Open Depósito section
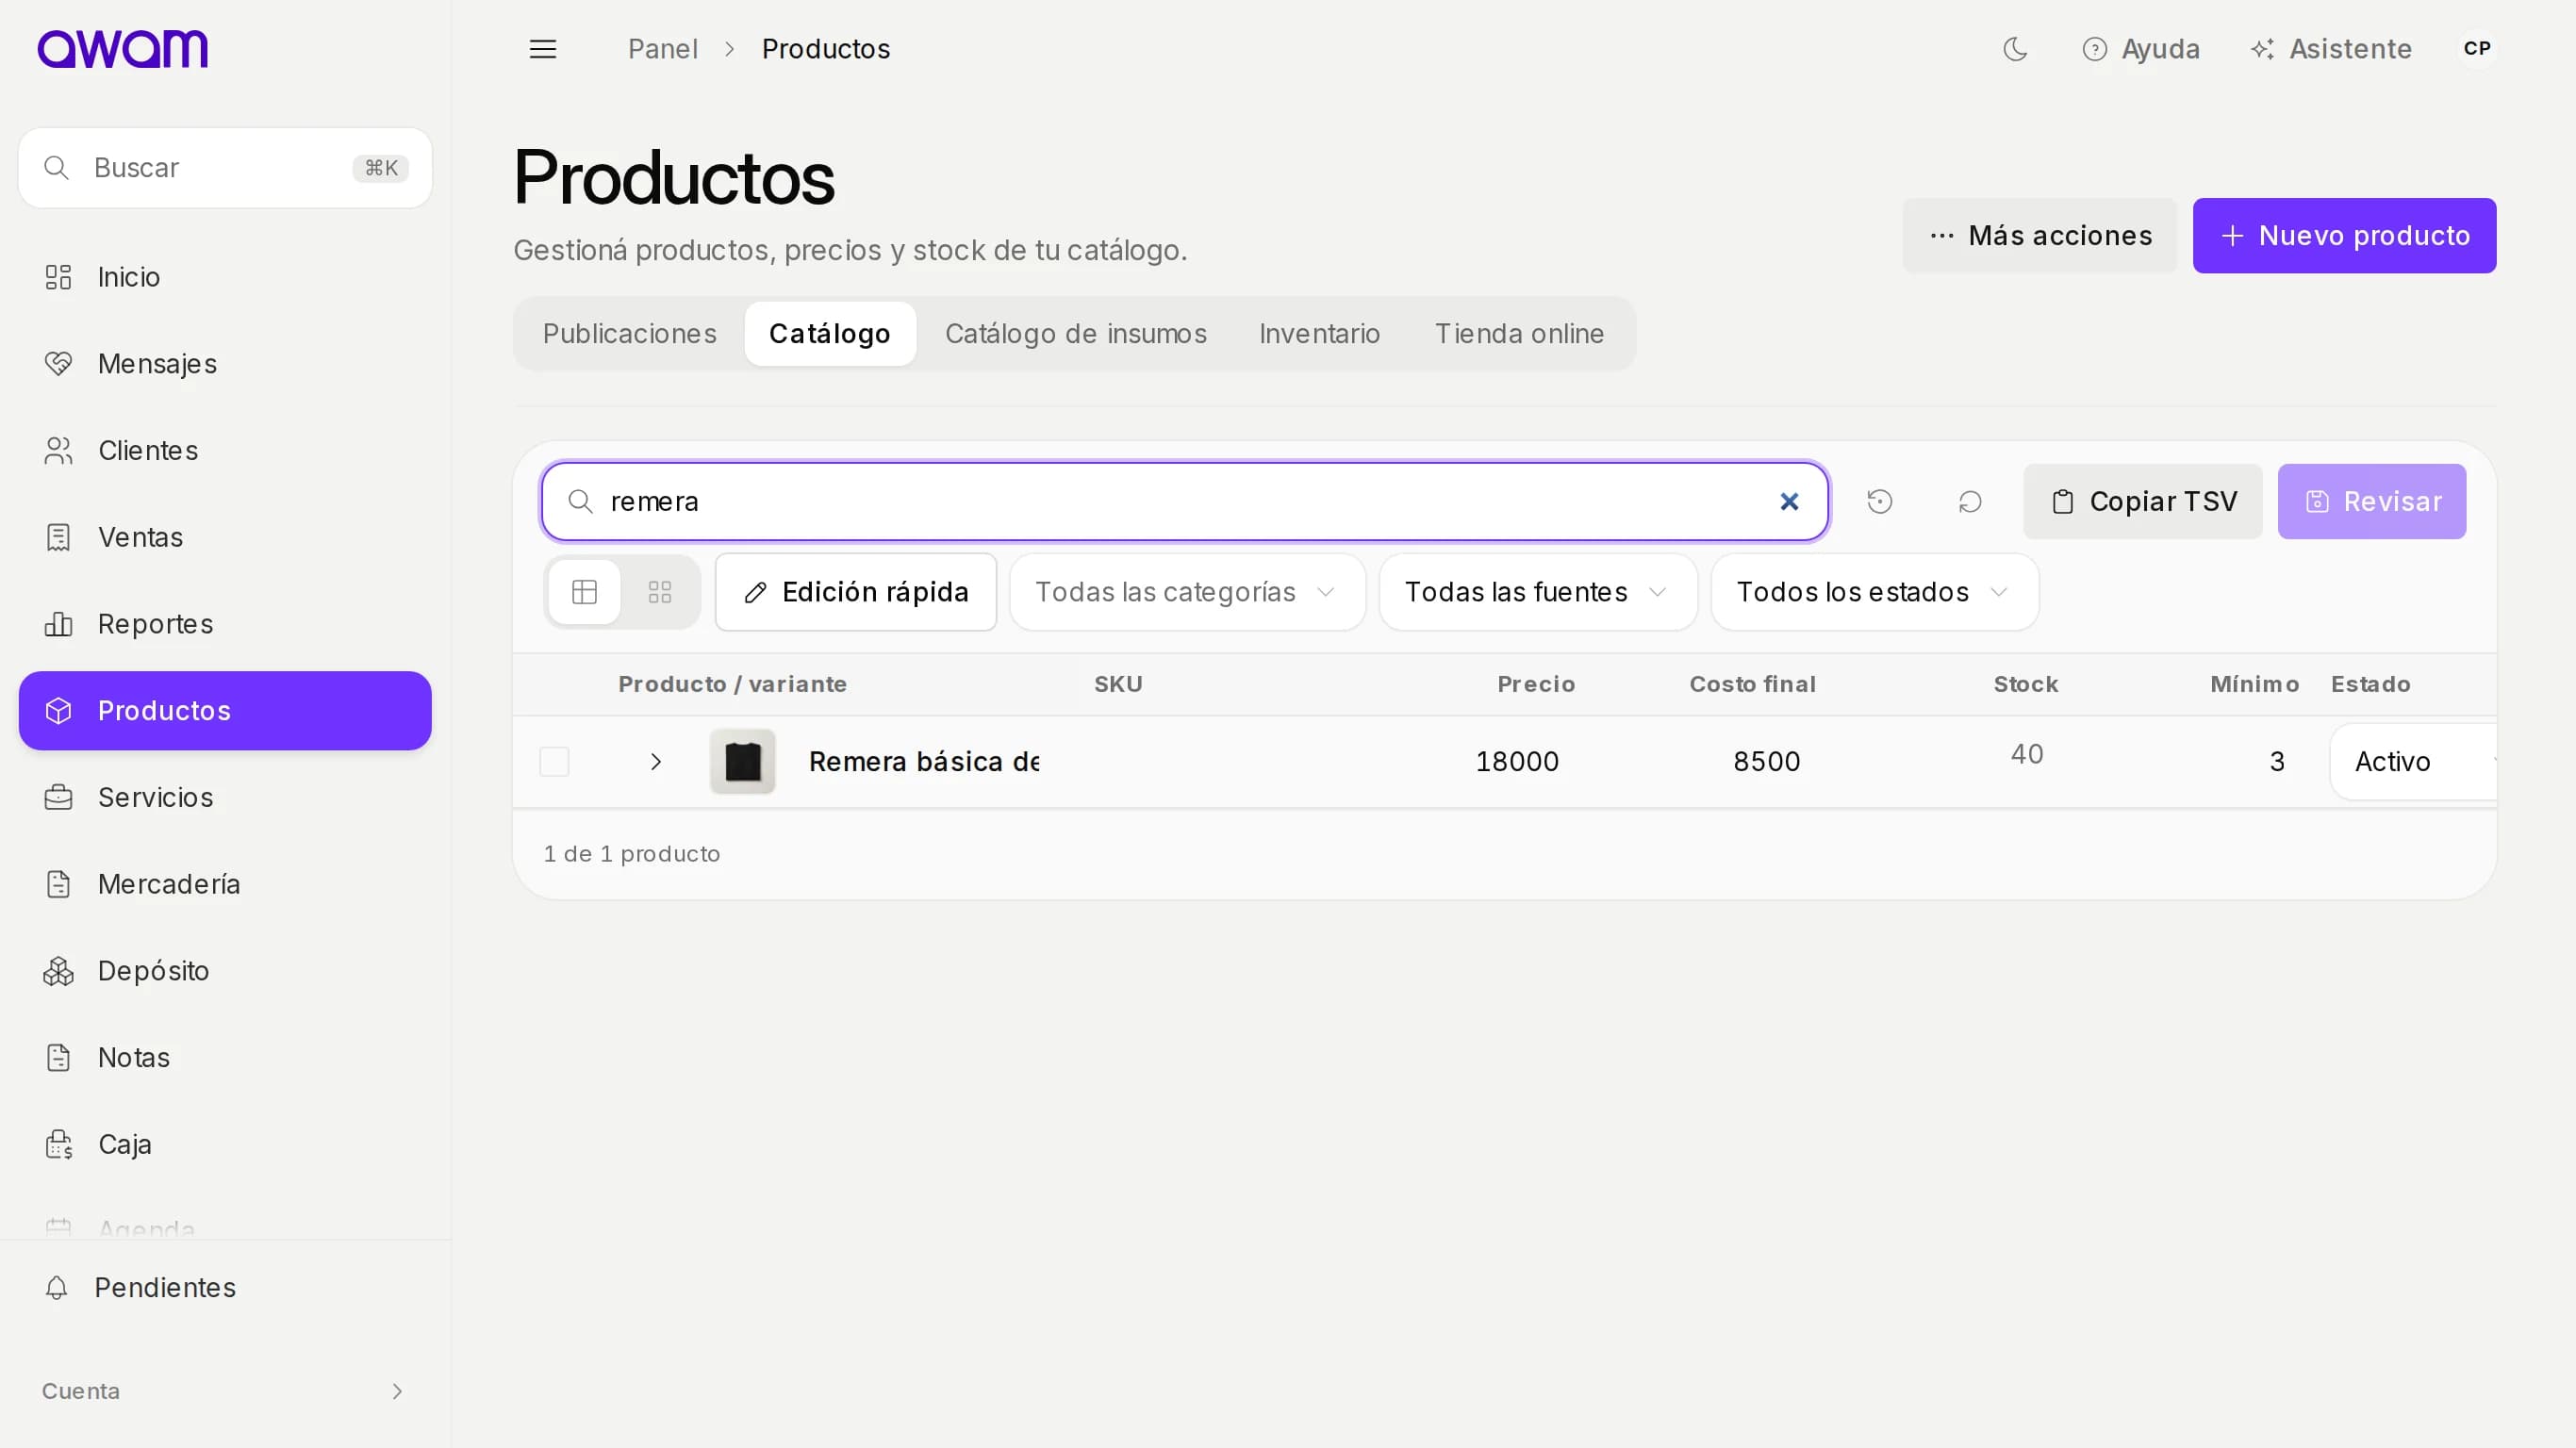Screen dimensions: 2576x1448 [225, 971]
